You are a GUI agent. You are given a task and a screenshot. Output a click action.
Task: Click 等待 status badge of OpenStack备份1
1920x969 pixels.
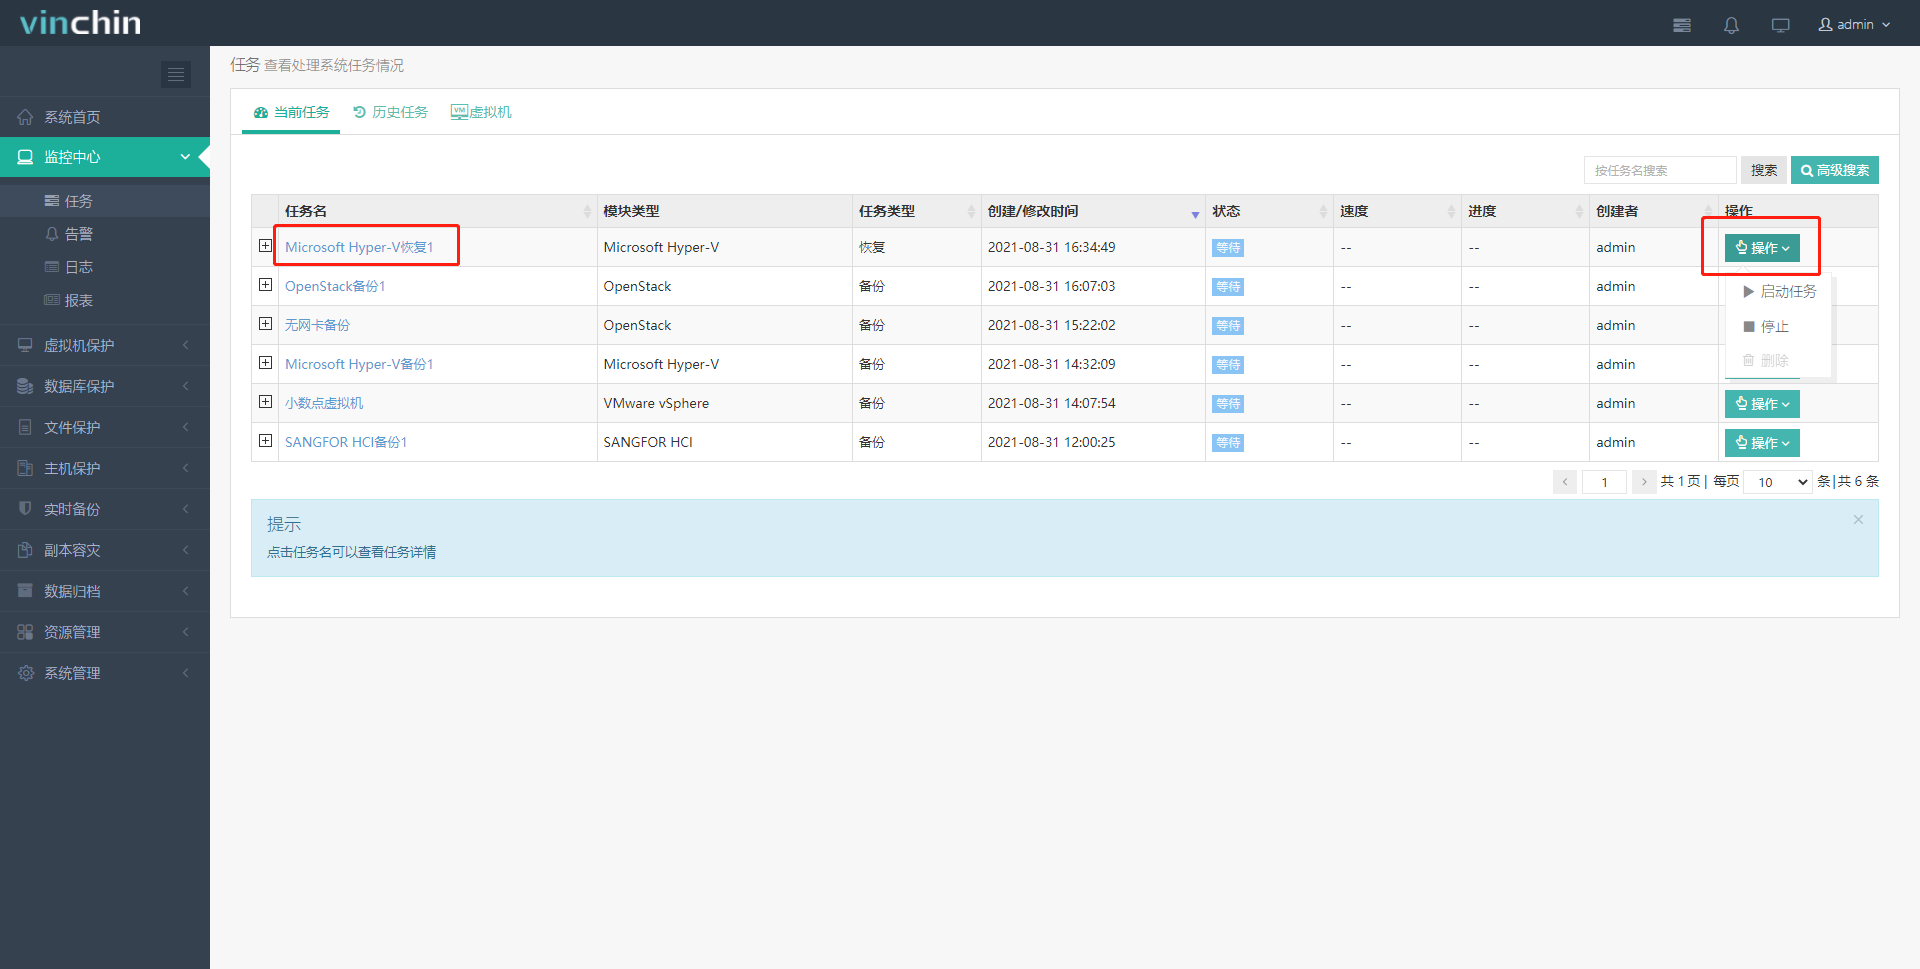coord(1228,287)
